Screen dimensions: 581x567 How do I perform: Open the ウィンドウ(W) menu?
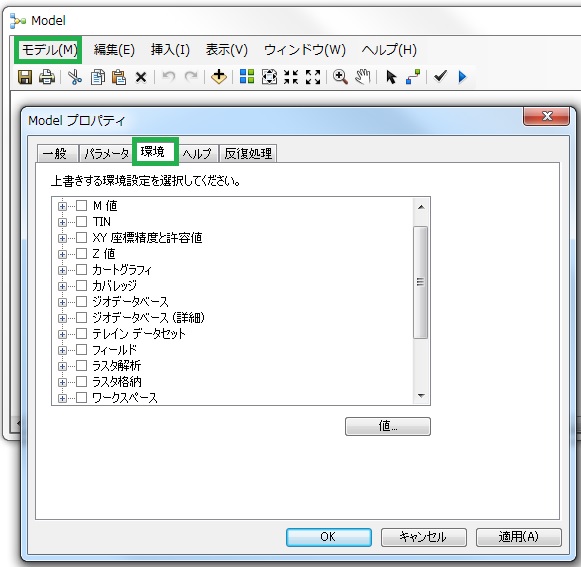[305, 50]
